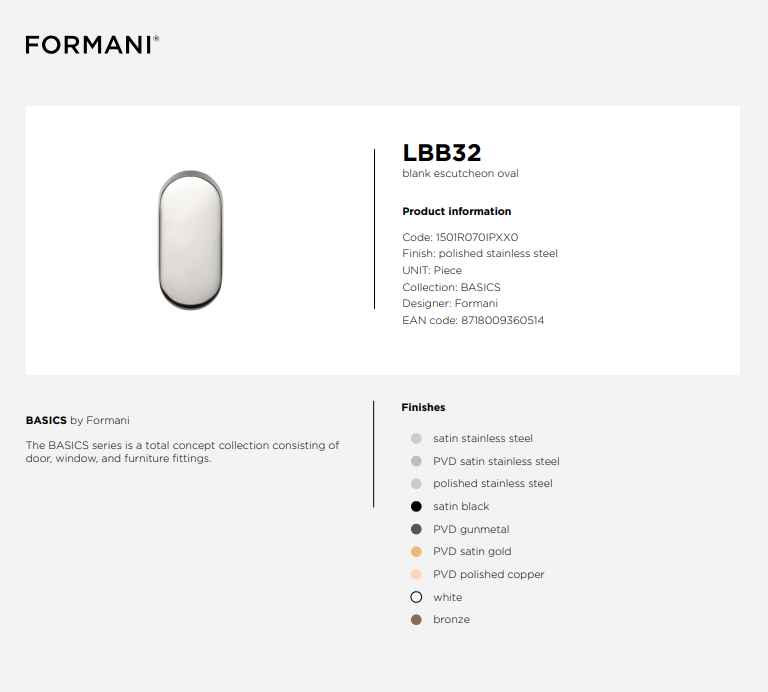This screenshot has width=768, height=692.
Task: Pick the polished stainless steel color dot
Action: point(416,484)
